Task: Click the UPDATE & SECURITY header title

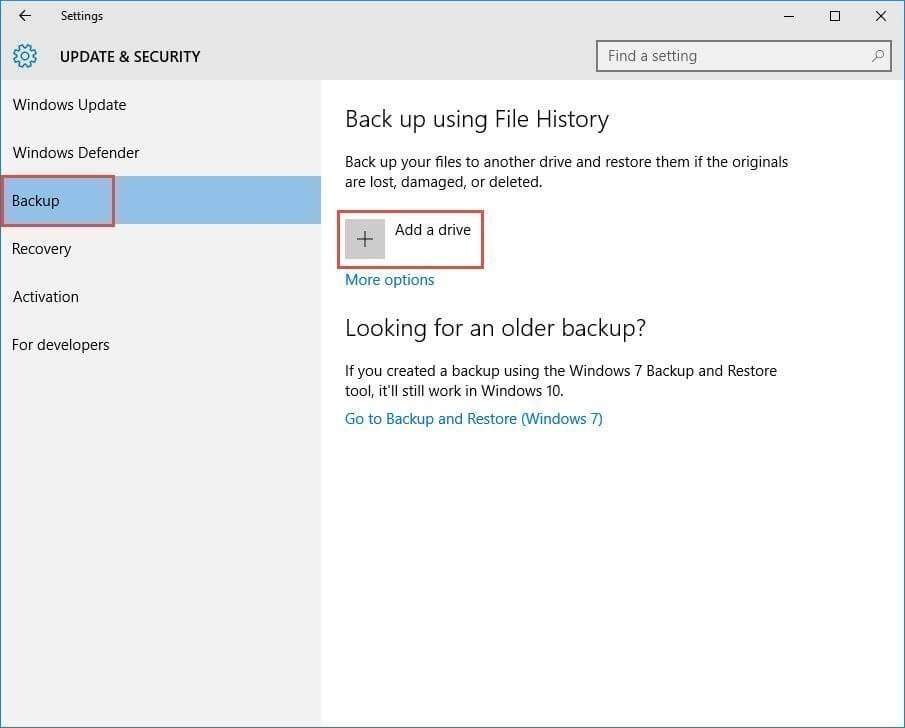Action: 130,57
